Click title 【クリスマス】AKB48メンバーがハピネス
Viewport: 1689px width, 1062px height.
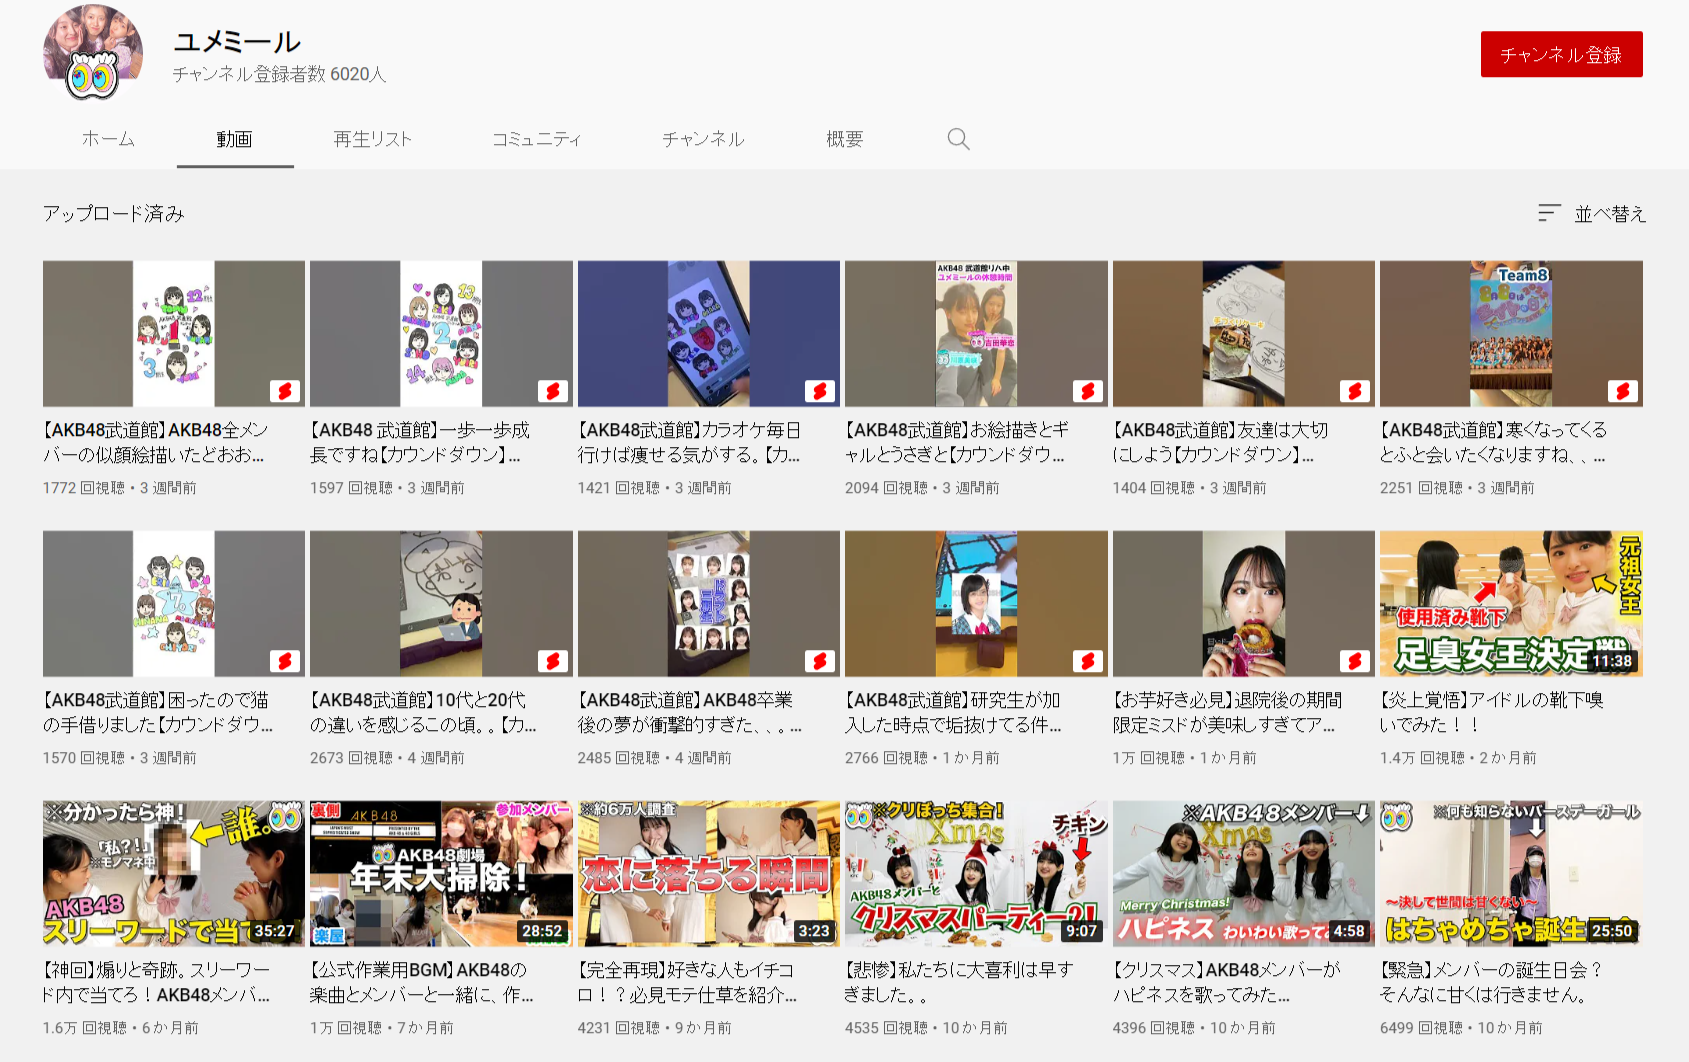pyautogui.click(x=1227, y=982)
